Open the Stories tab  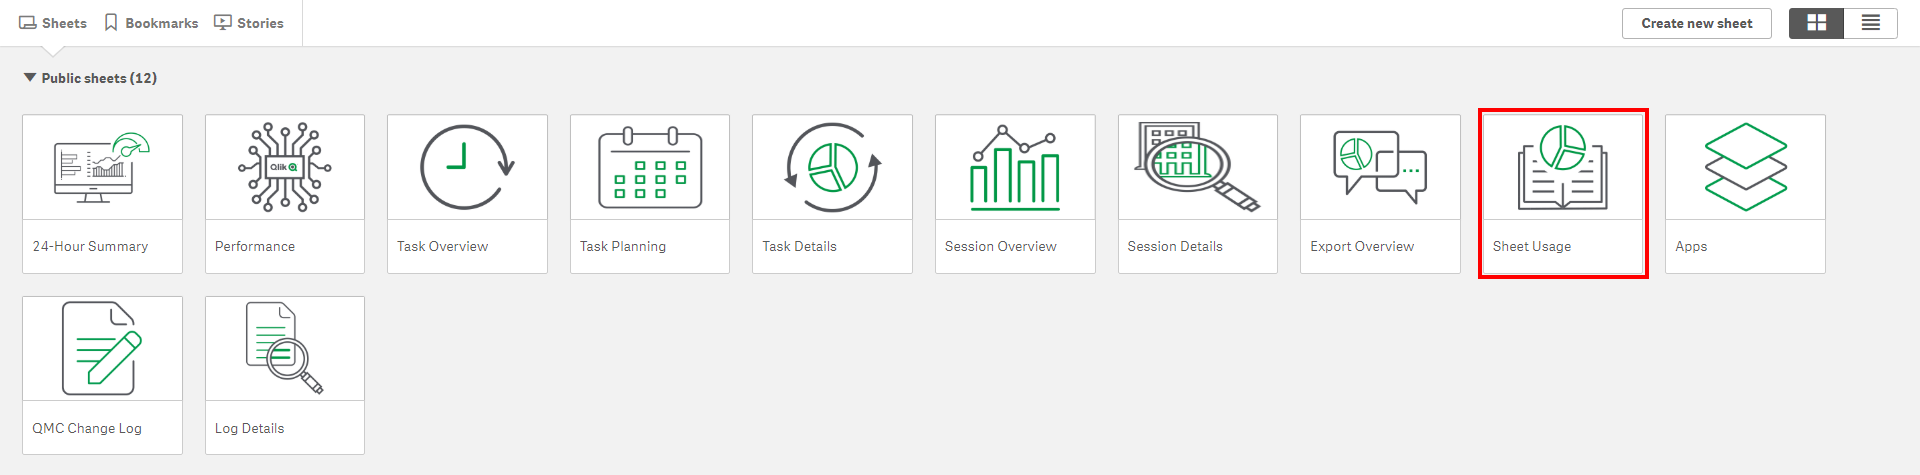(x=249, y=23)
